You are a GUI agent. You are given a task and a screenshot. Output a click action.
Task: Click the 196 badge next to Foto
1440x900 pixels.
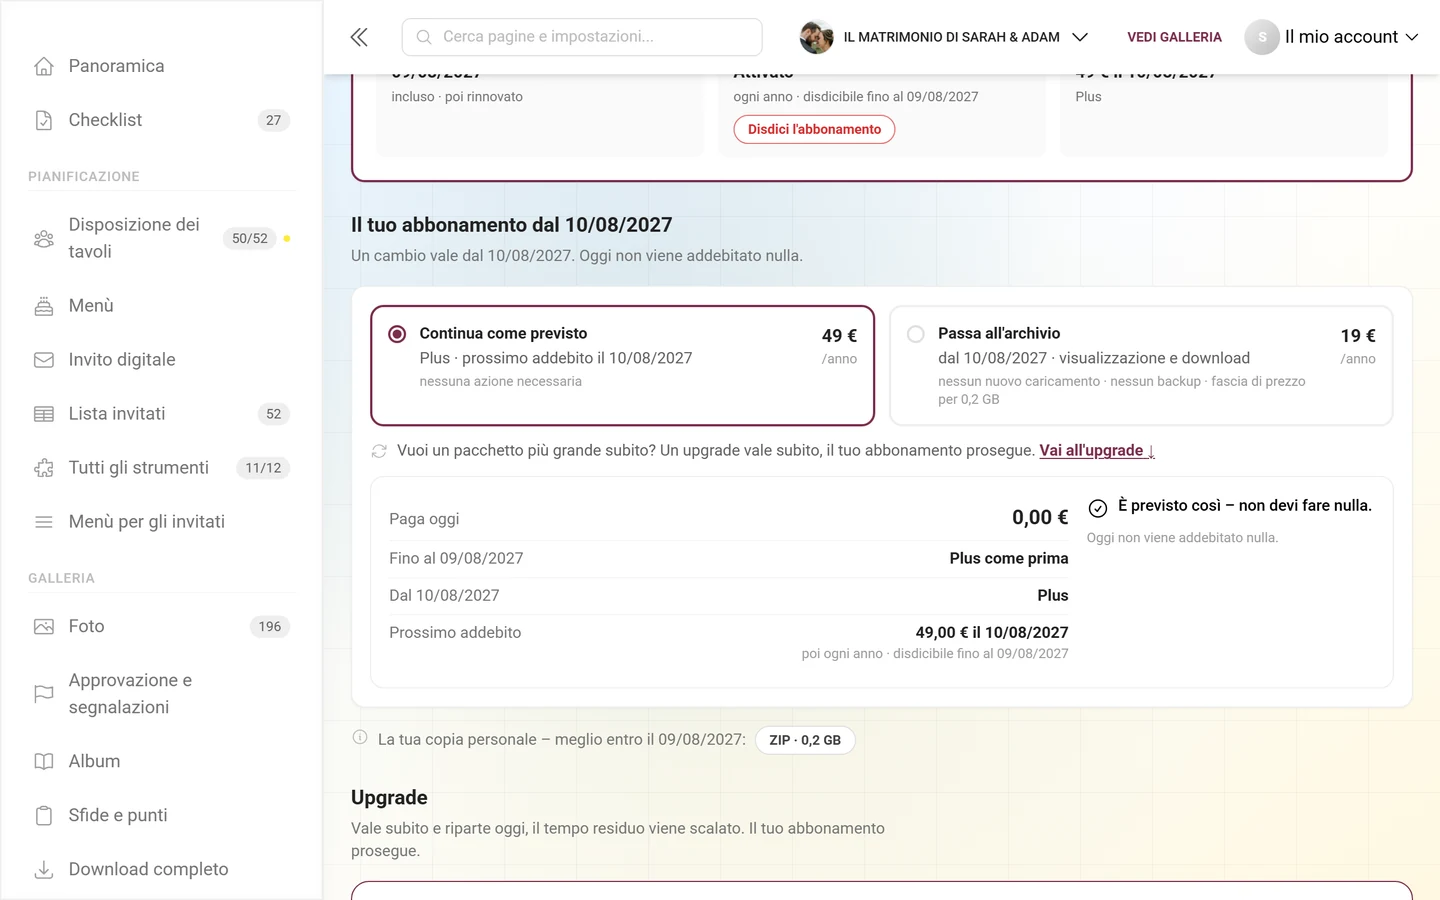point(270,627)
